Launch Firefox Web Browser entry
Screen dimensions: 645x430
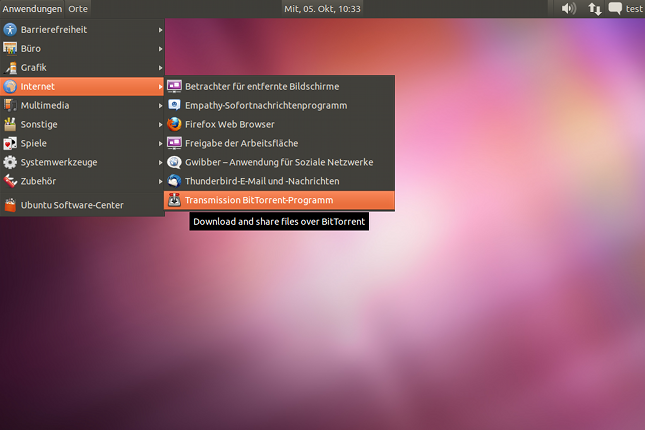(x=279, y=124)
